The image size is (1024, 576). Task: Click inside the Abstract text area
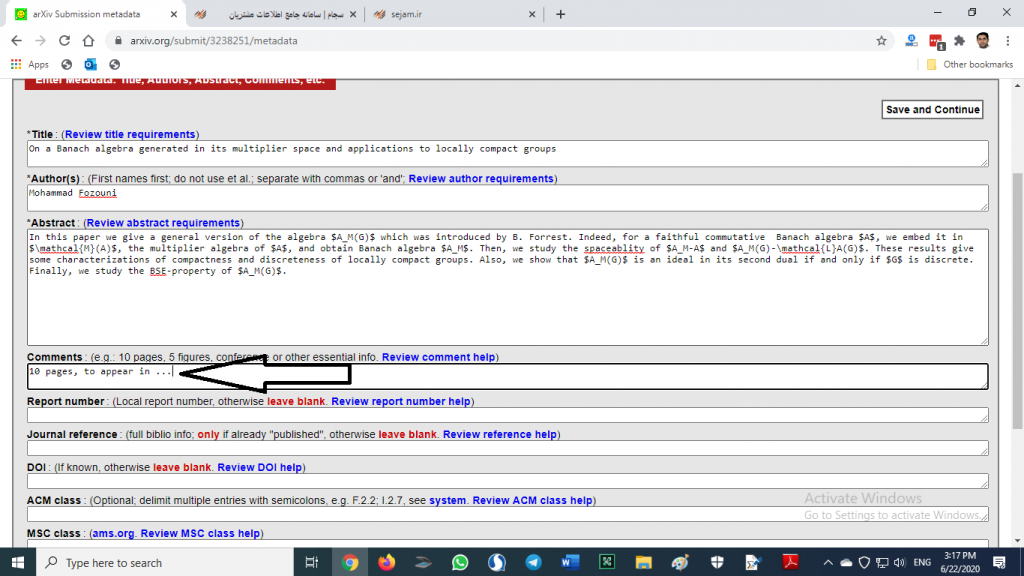click(x=507, y=287)
